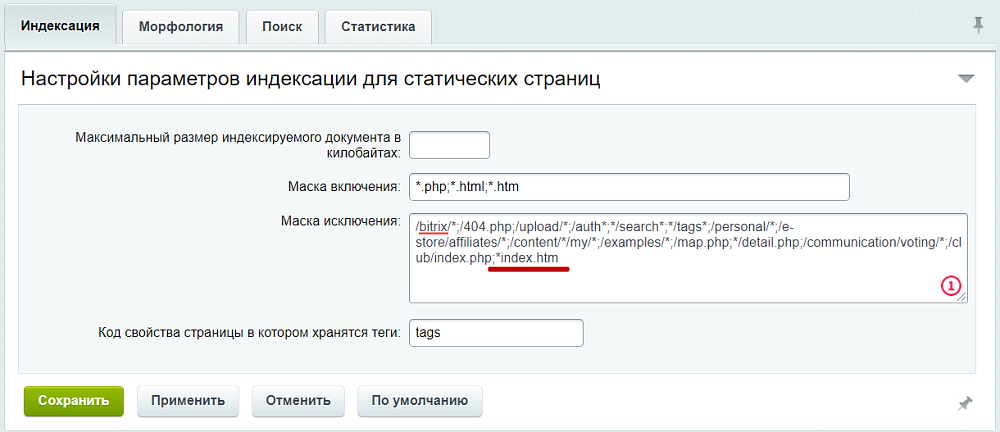
Task: Select the Статистика tab
Action: coord(378,27)
